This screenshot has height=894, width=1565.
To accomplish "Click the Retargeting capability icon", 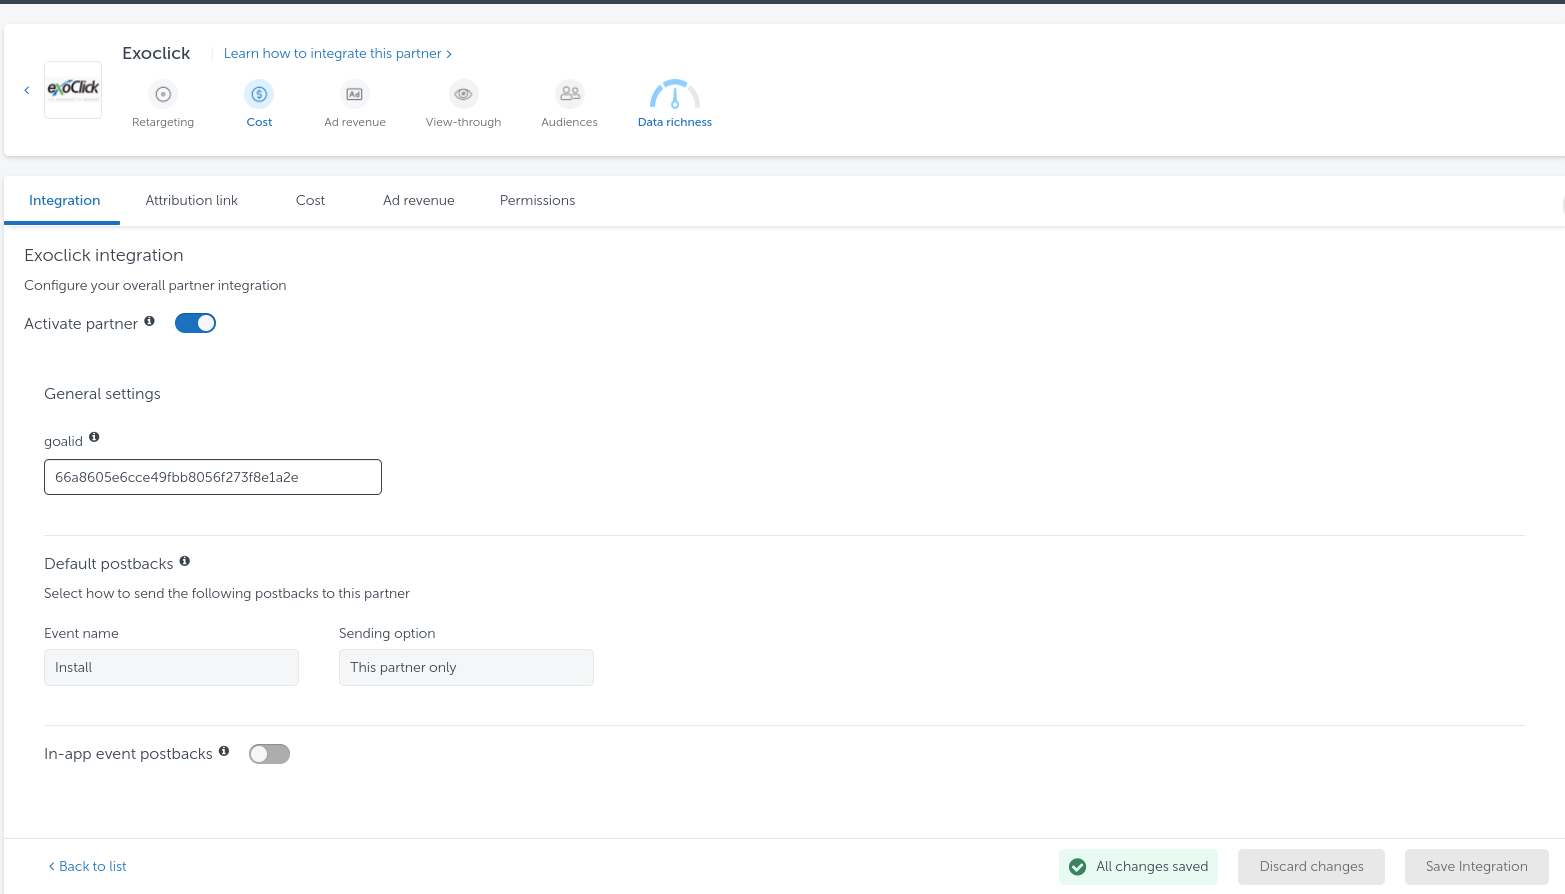I will (163, 94).
